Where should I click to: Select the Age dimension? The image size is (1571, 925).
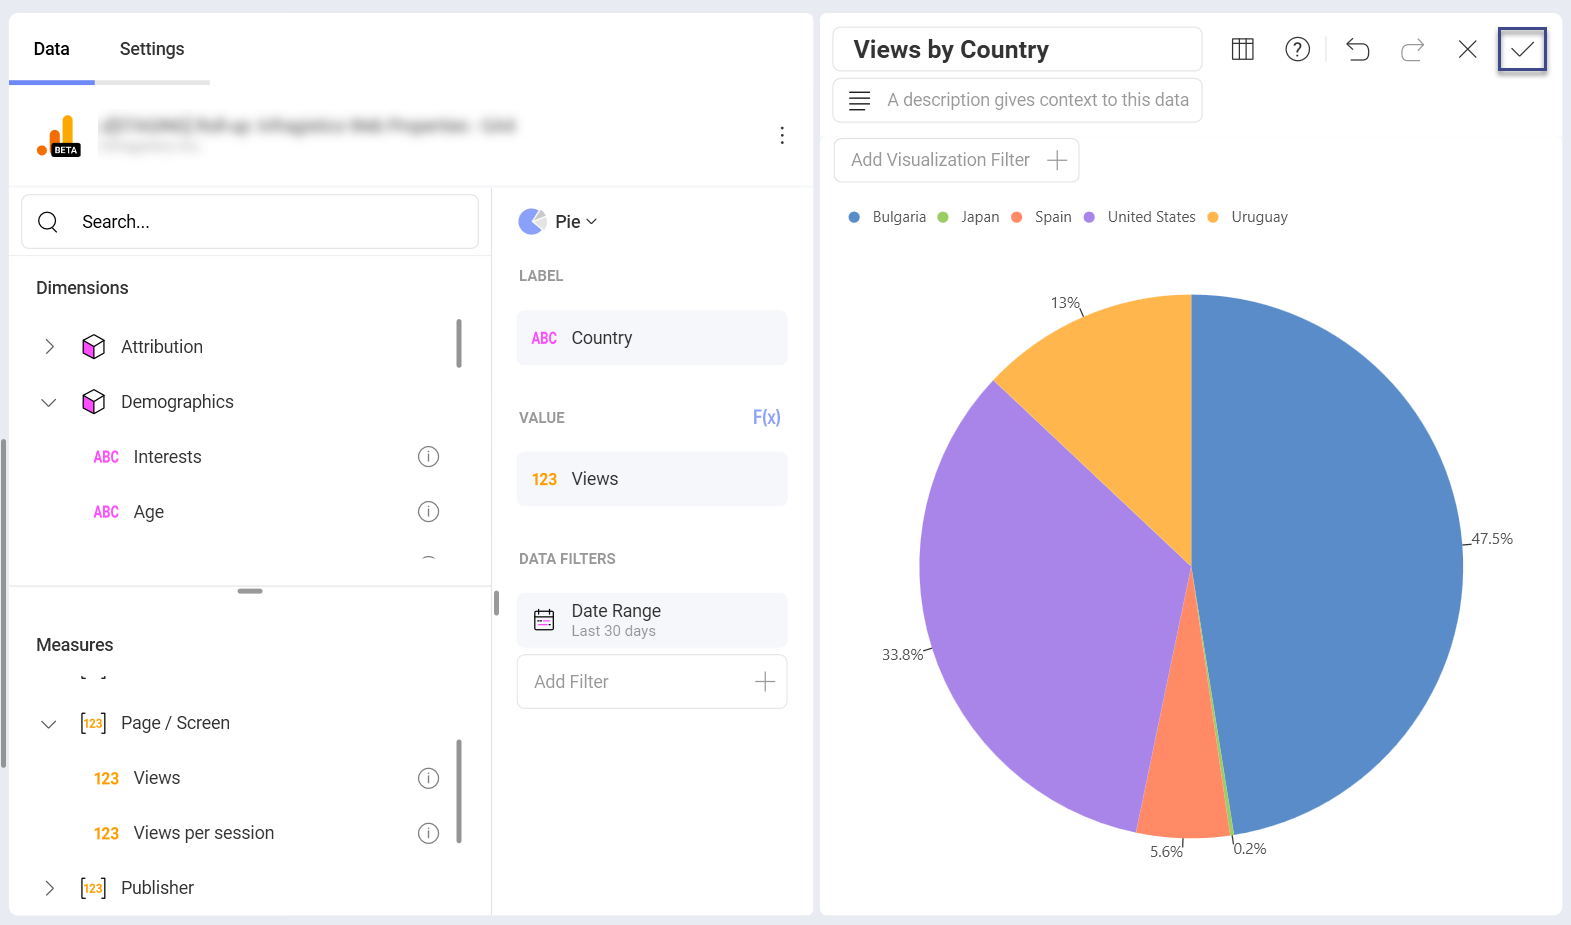click(149, 512)
